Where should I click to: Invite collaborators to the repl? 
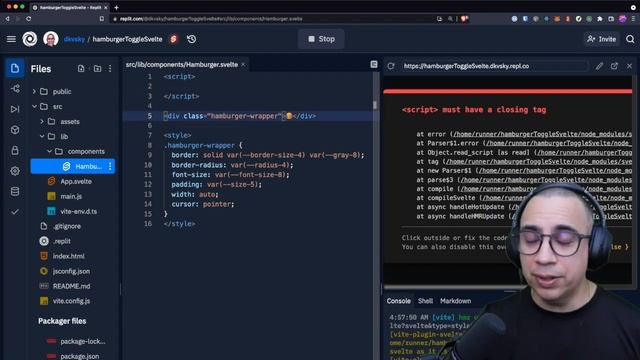pos(601,39)
